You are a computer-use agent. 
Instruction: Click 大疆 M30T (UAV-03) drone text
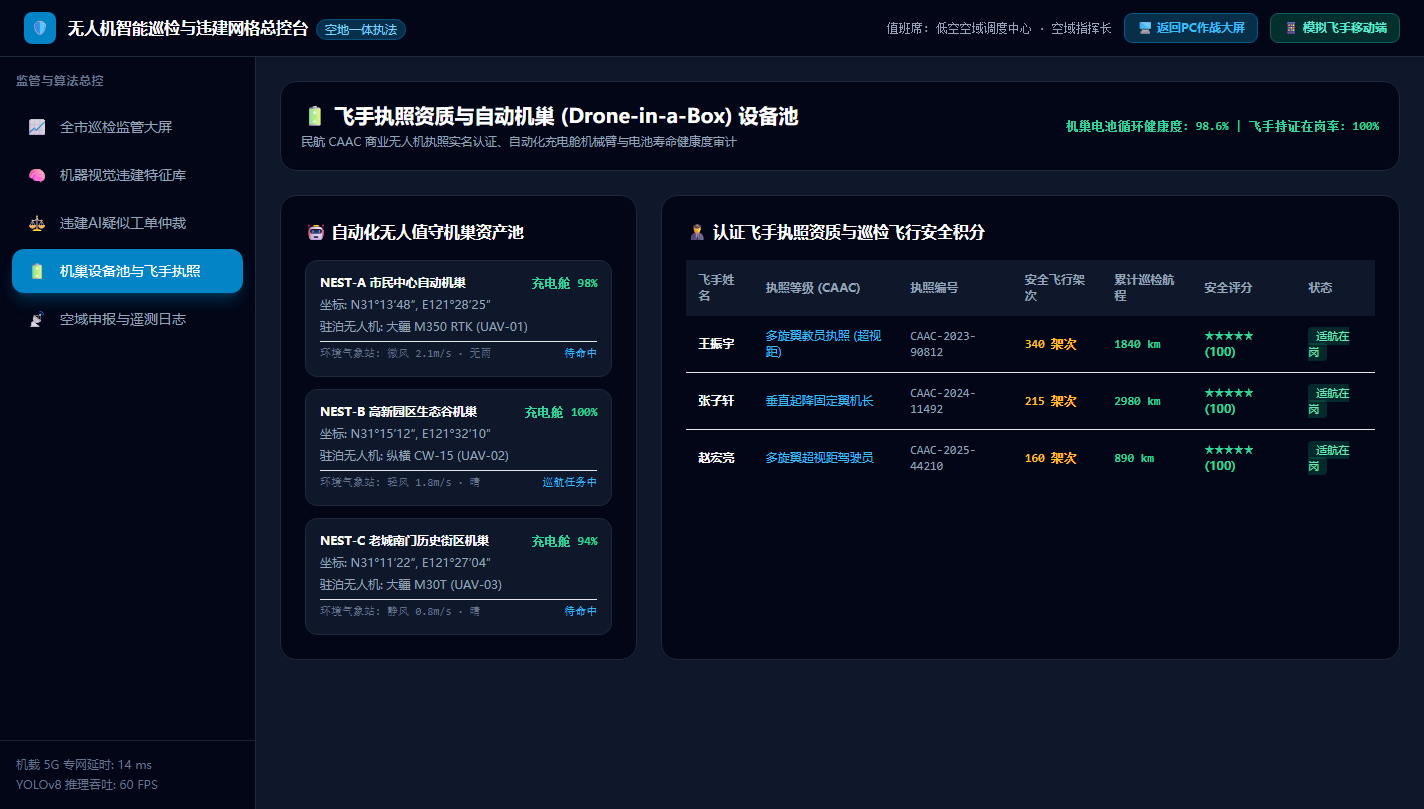point(444,585)
